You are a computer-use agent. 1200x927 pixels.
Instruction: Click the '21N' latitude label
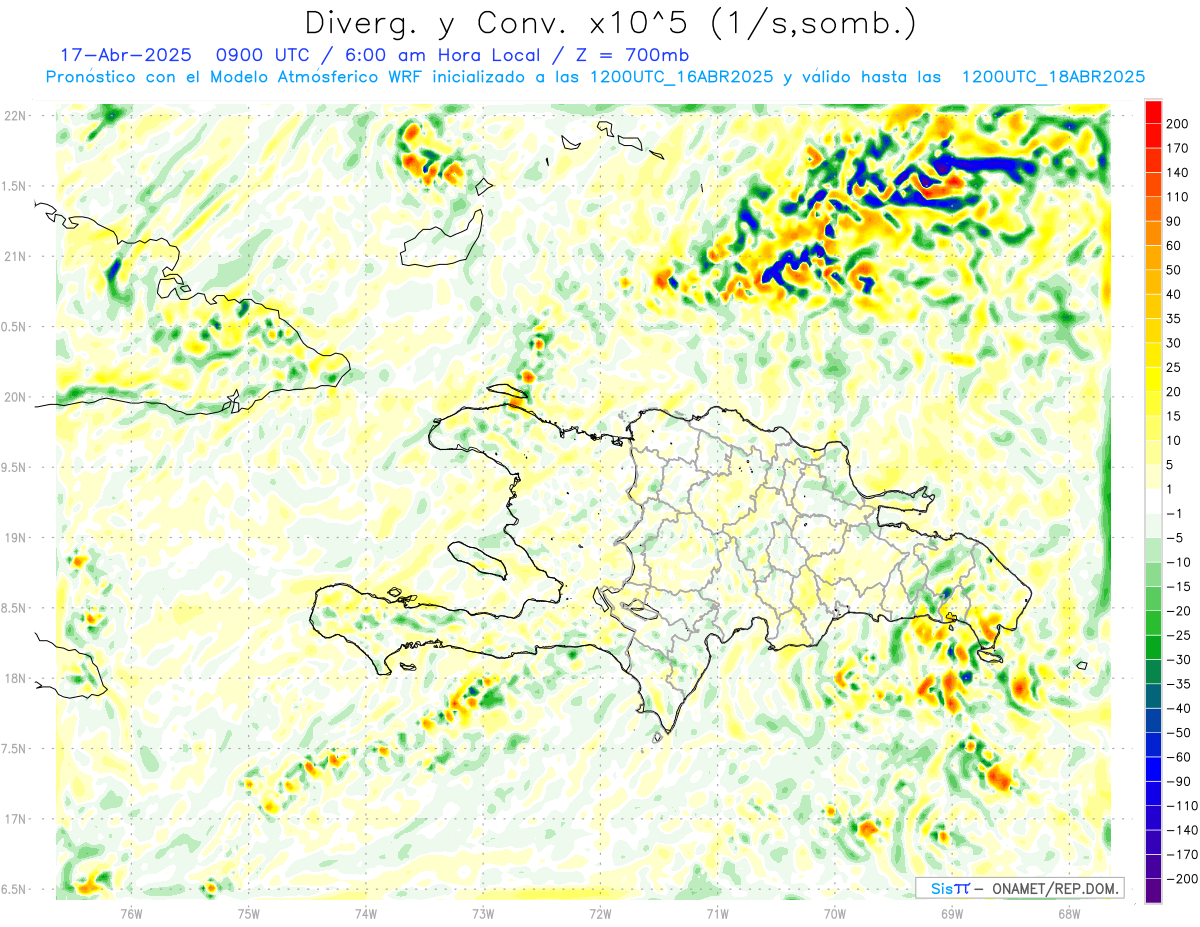pyautogui.click(x=15, y=256)
